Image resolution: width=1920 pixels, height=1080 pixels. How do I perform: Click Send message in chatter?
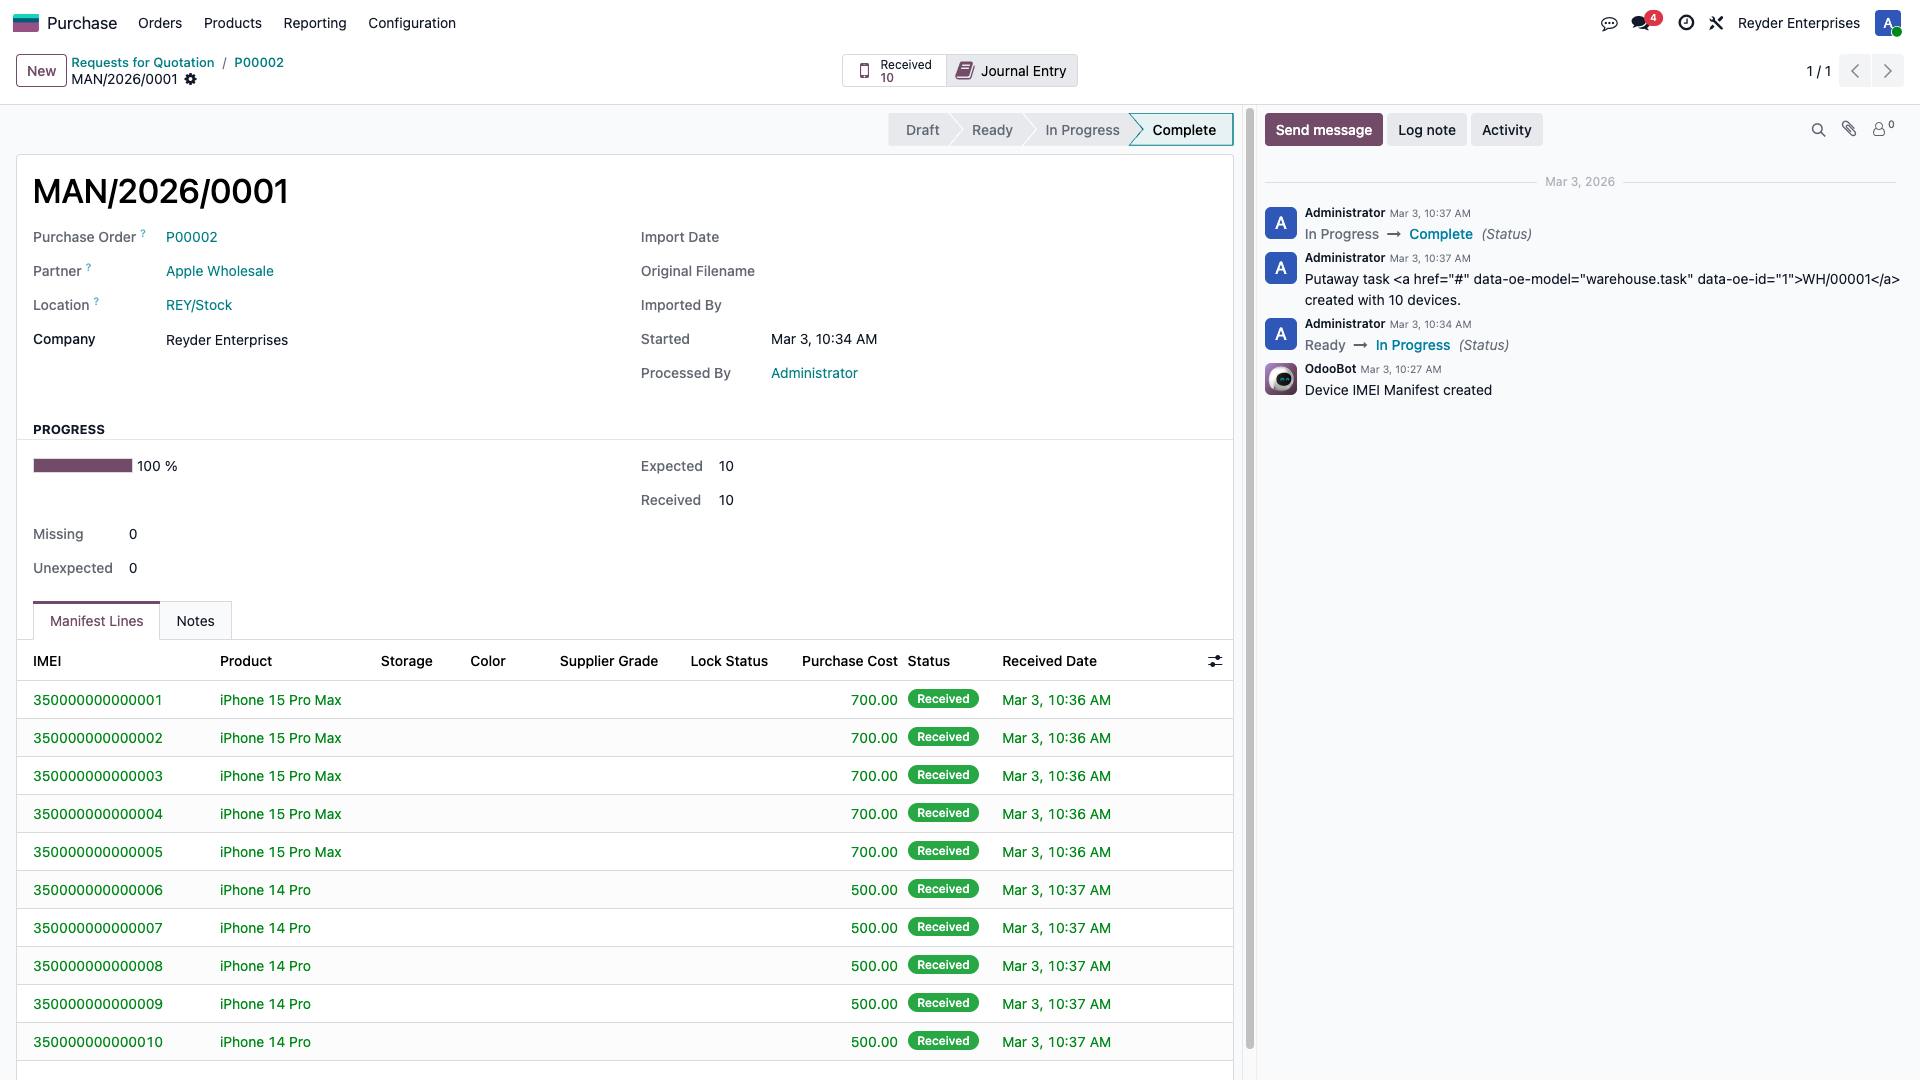coord(1324,130)
